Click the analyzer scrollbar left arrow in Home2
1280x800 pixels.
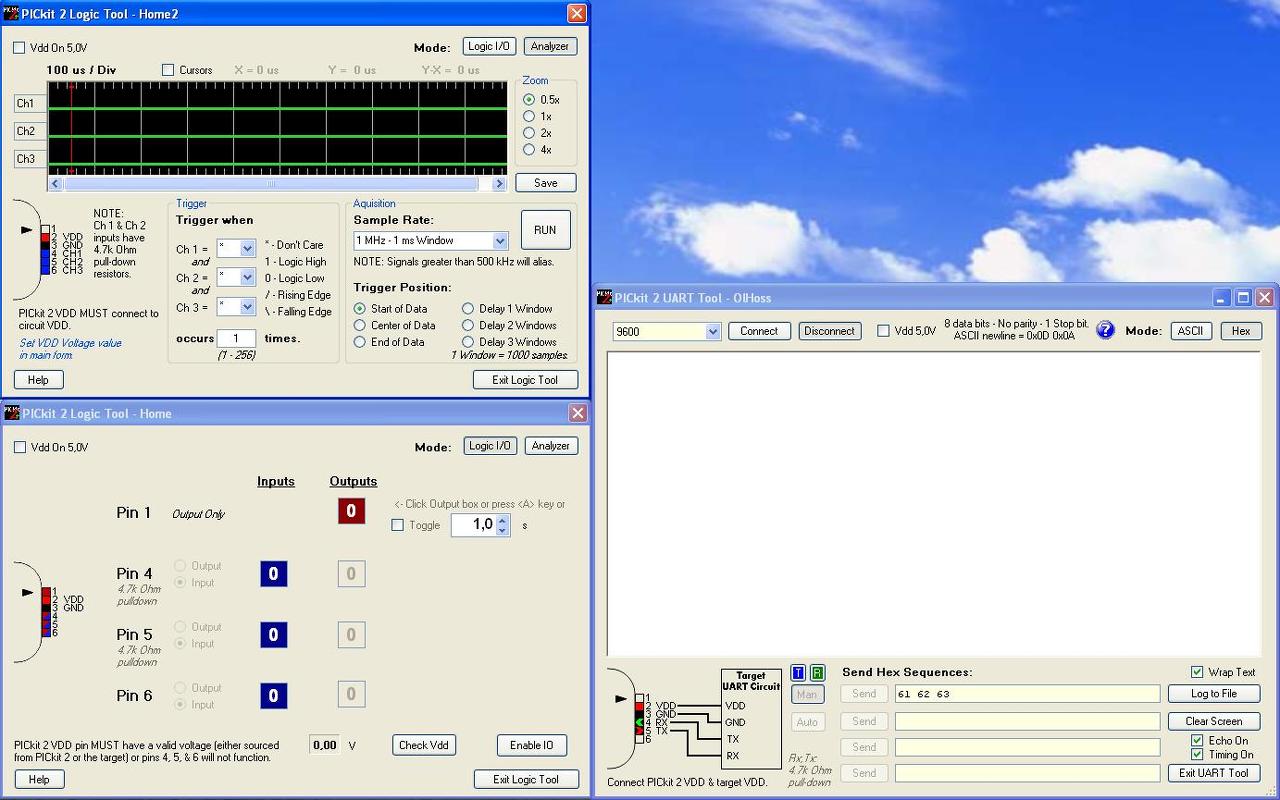[56, 183]
